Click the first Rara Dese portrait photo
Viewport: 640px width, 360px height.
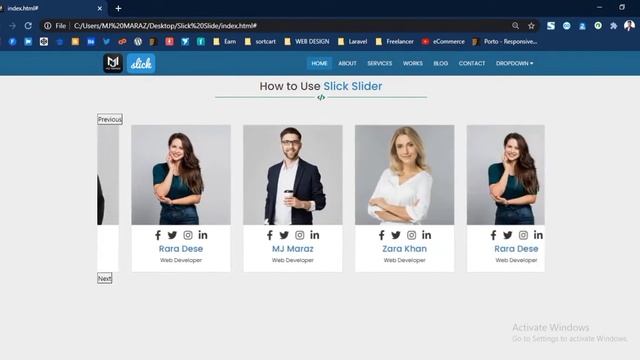click(x=181, y=175)
